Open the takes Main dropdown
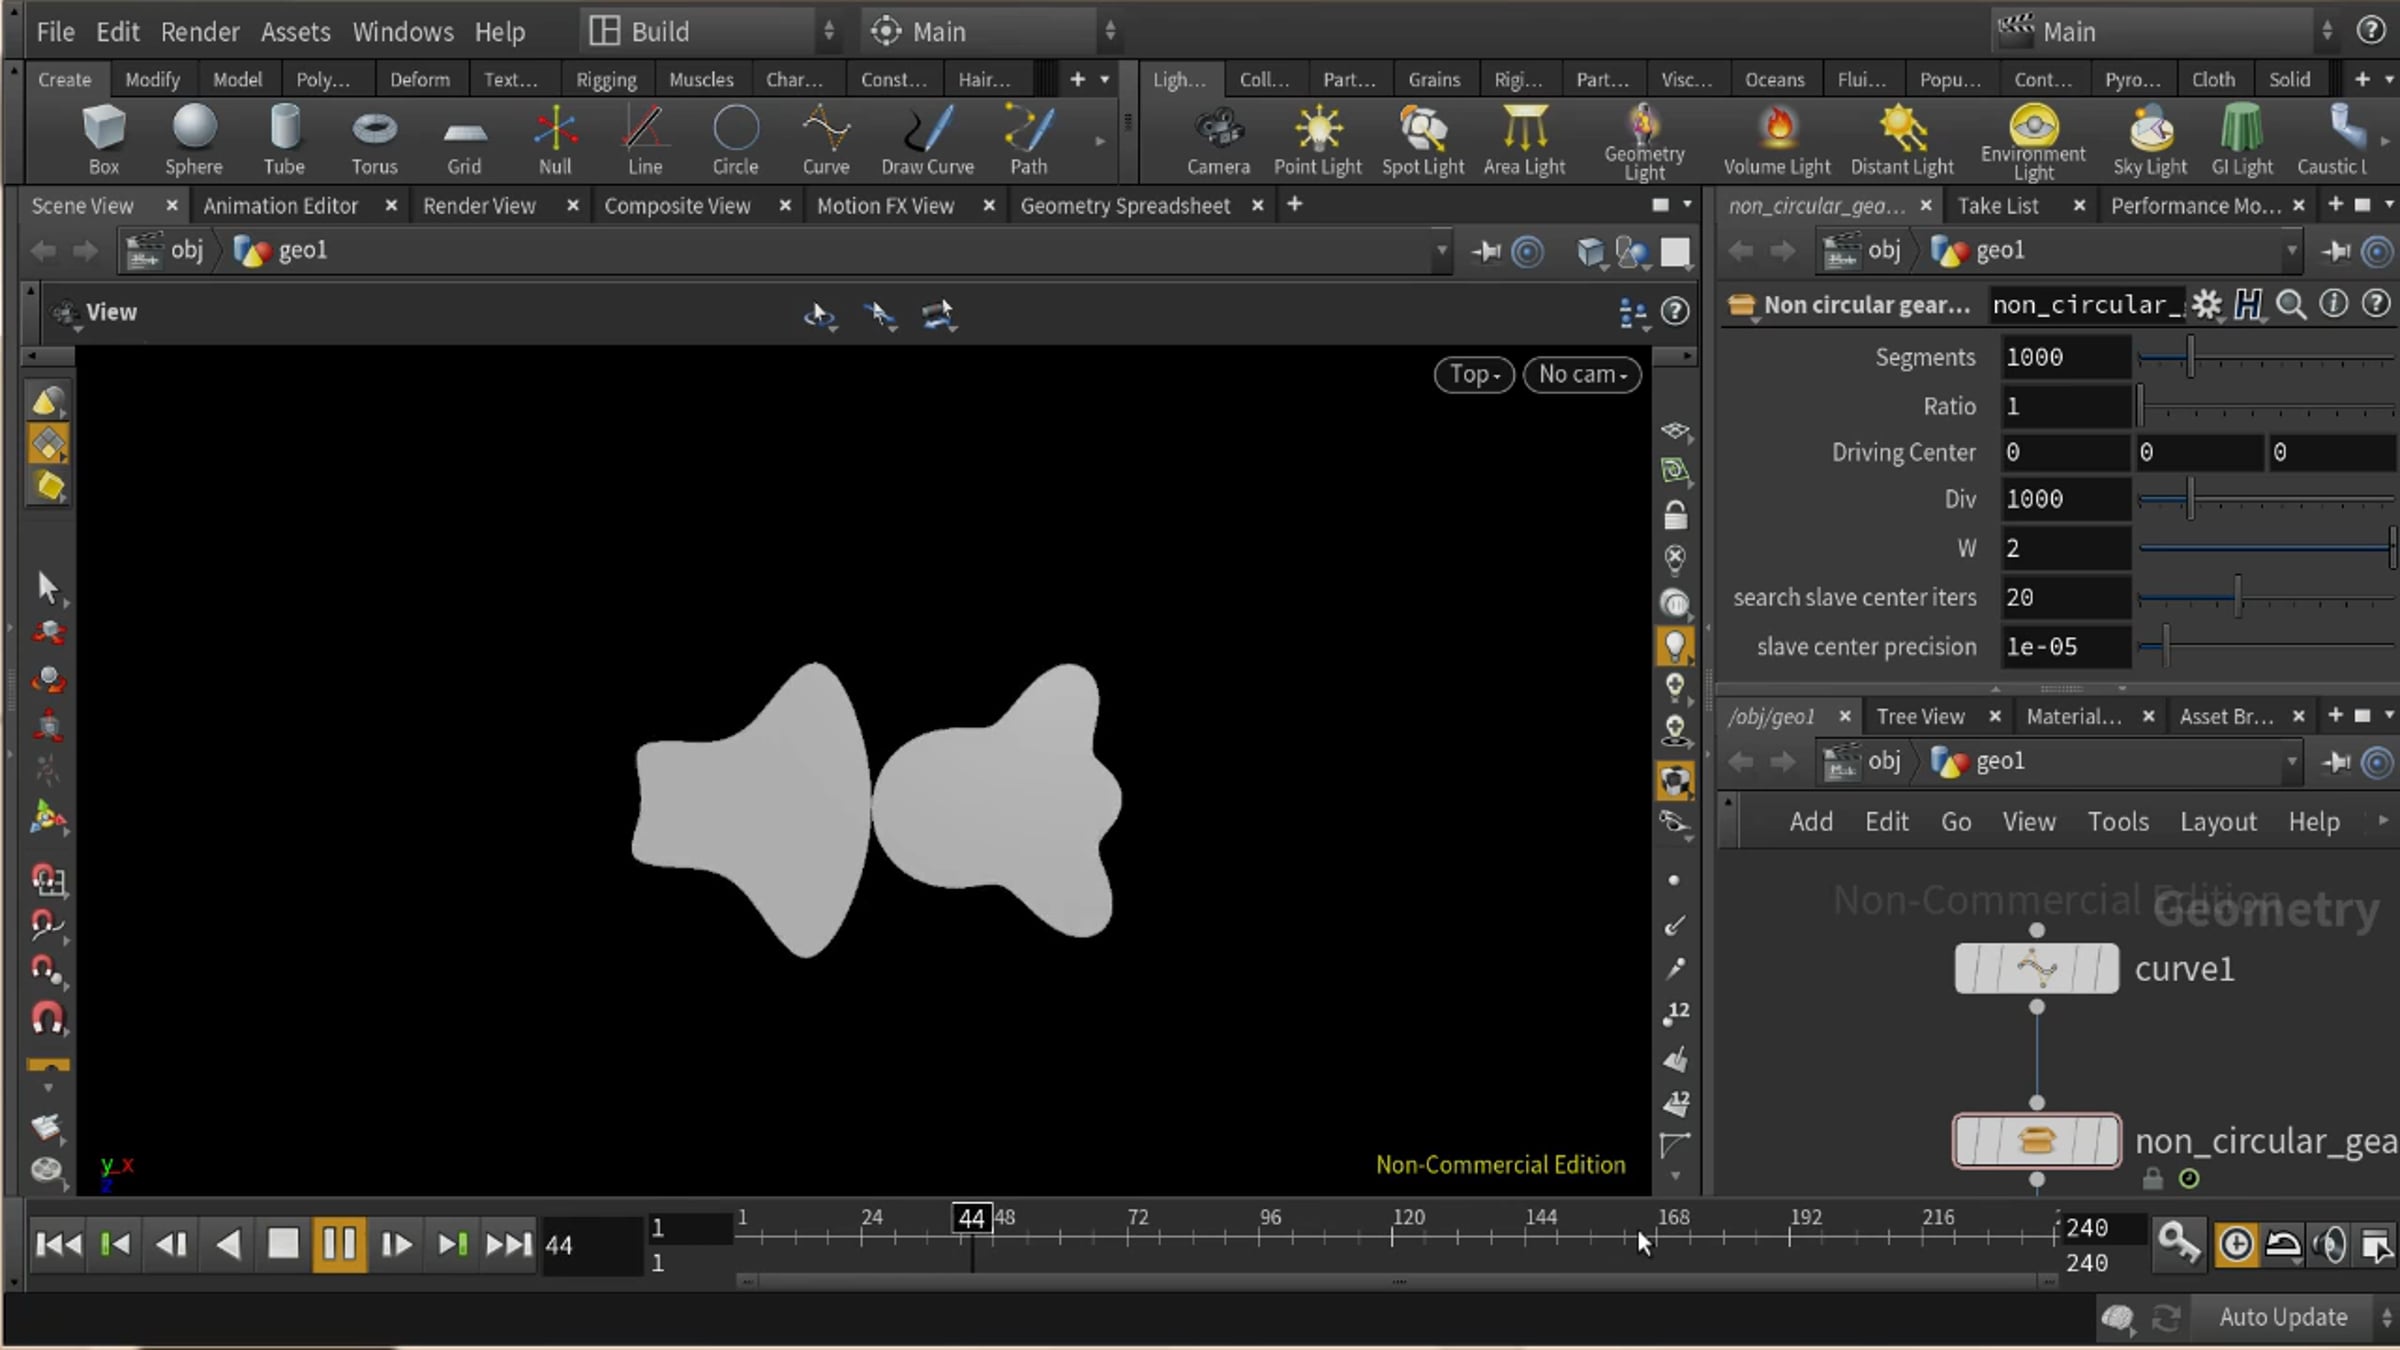The height and width of the screenshot is (1350, 2400). (2165, 31)
